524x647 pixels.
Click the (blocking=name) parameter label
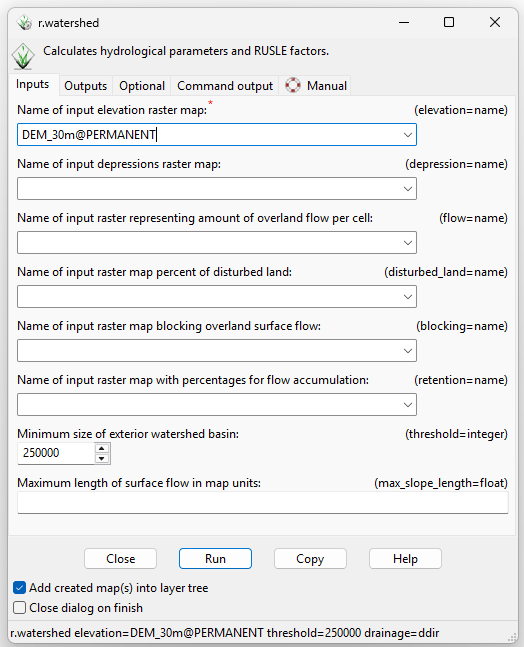tap(462, 326)
